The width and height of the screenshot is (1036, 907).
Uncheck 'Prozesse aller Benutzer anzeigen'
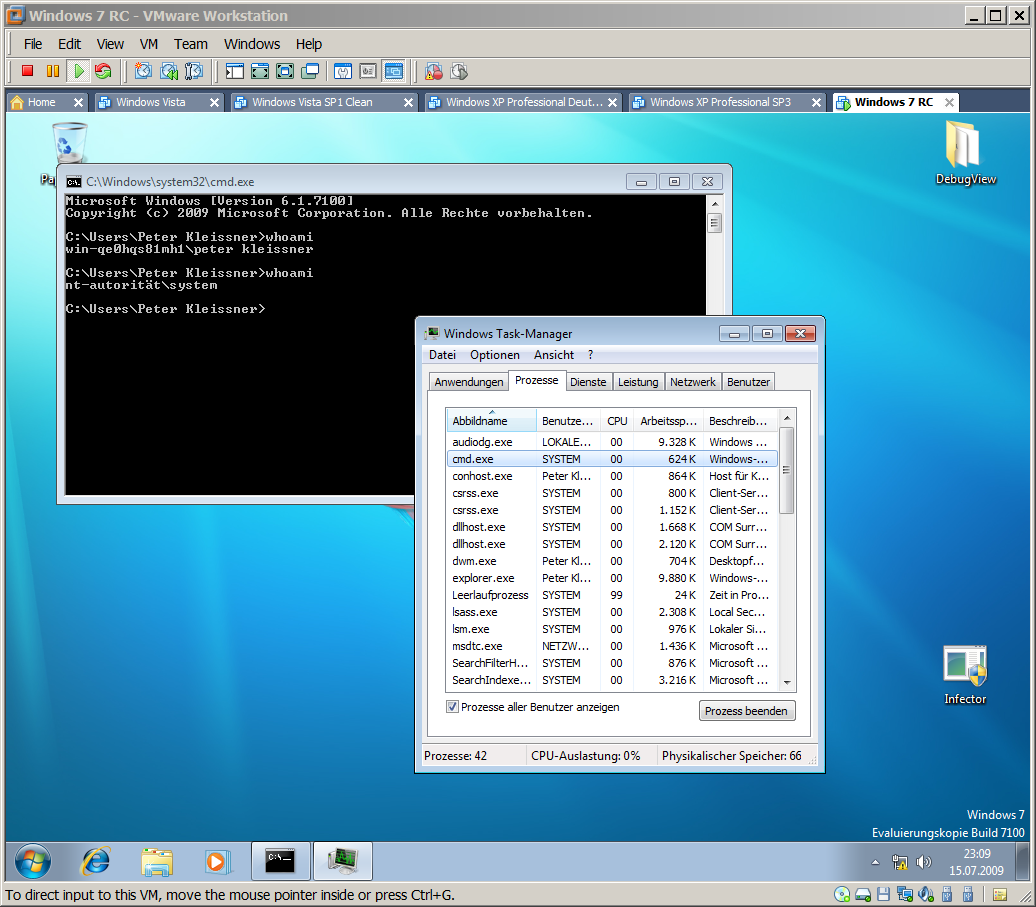point(453,706)
